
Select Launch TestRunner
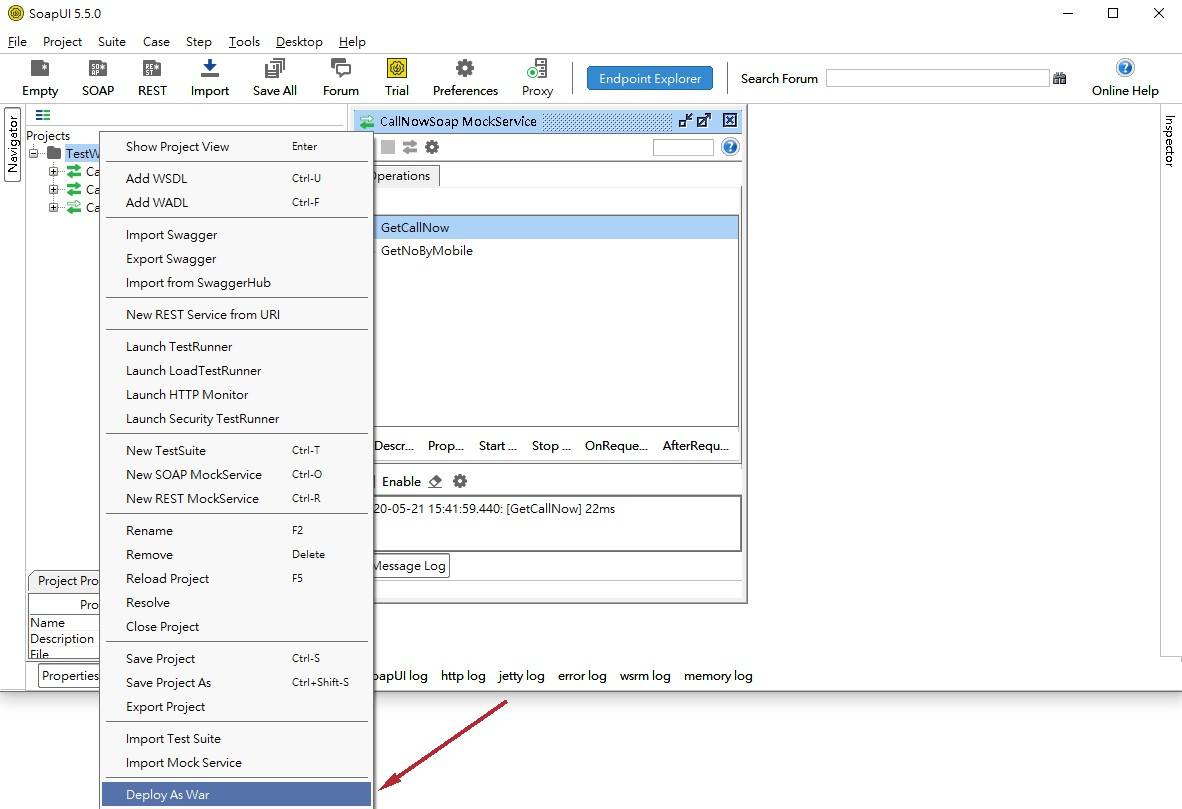237,347
